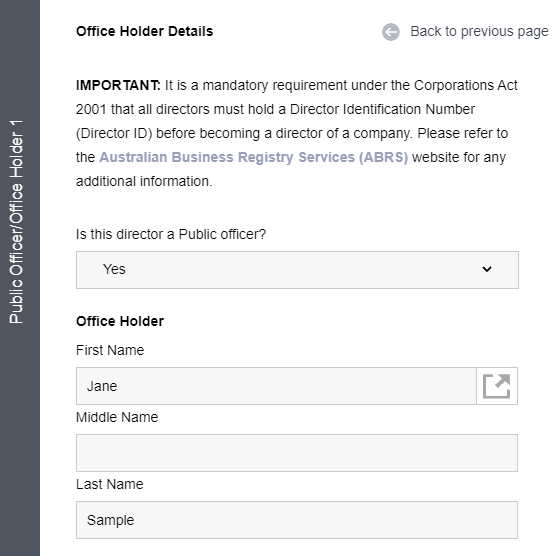
Task: Select the Public Officer/Office Holder 1 side tab
Action: 16,222
